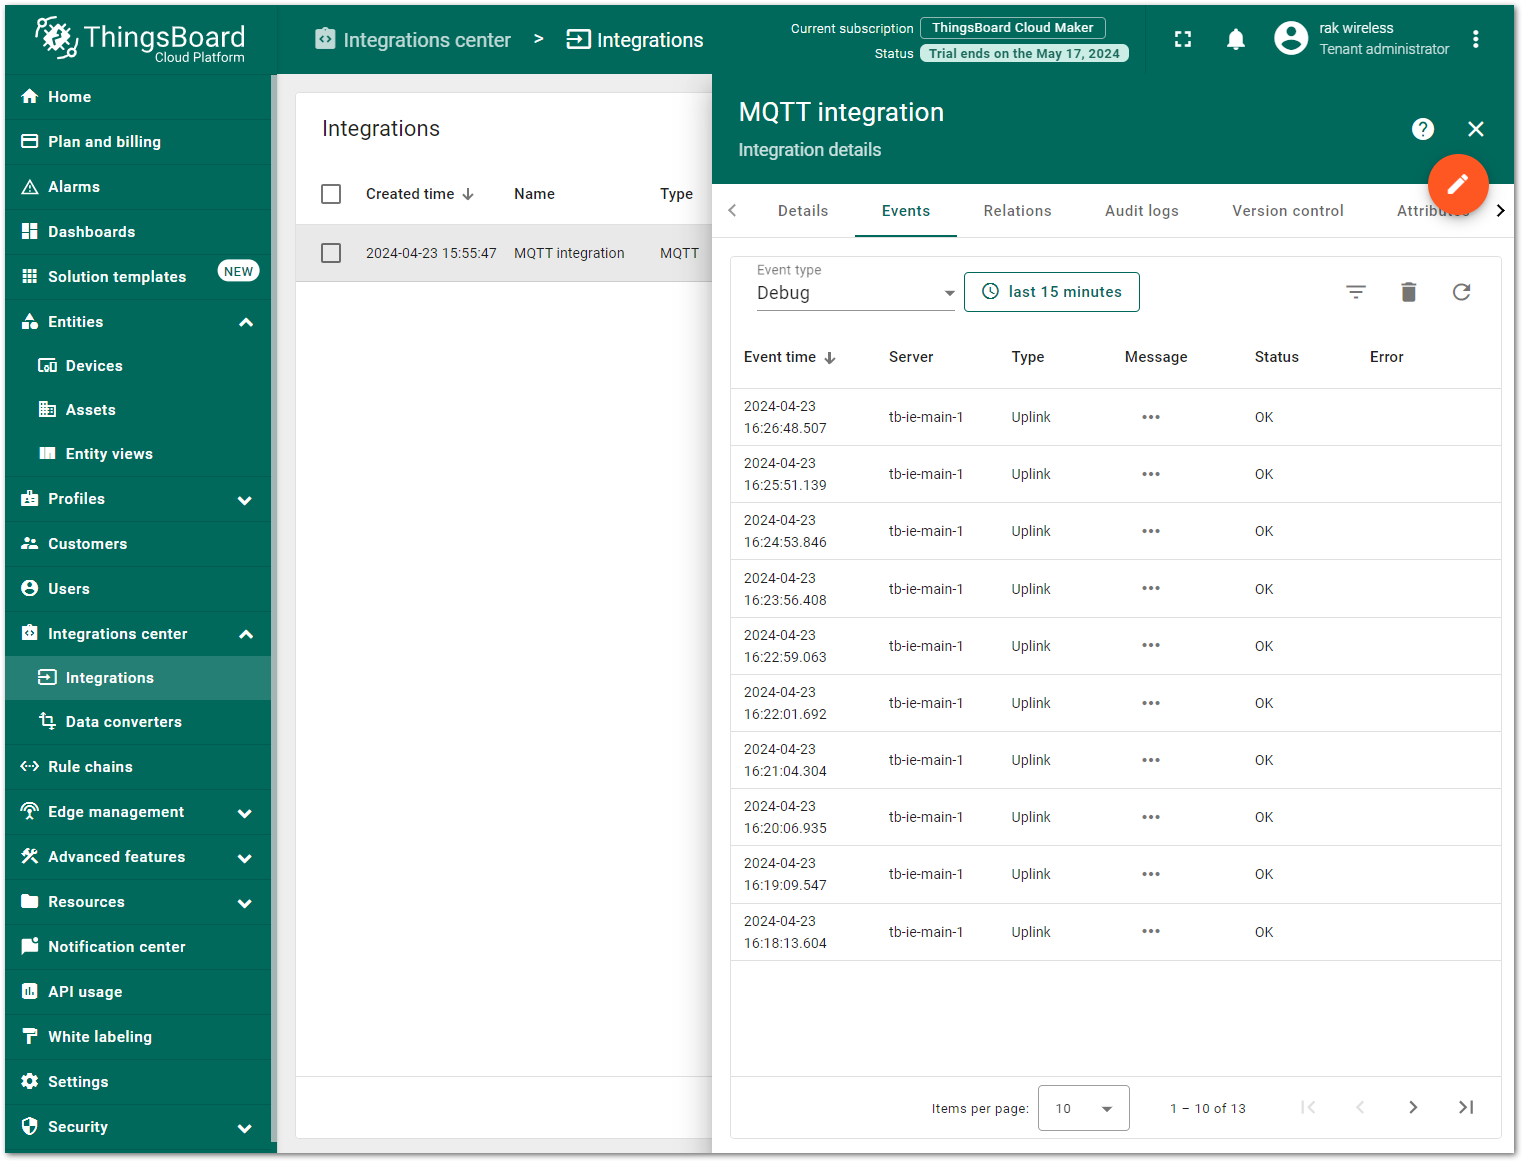Sort integrations by Created time column
The width and height of the screenshot is (1523, 1162).
pos(420,194)
